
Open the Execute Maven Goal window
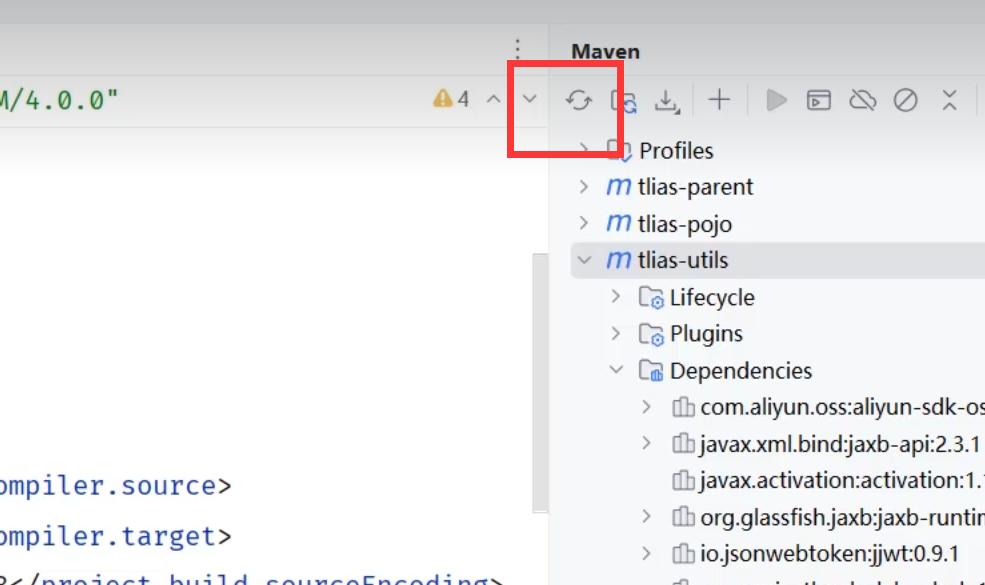point(819,100)
